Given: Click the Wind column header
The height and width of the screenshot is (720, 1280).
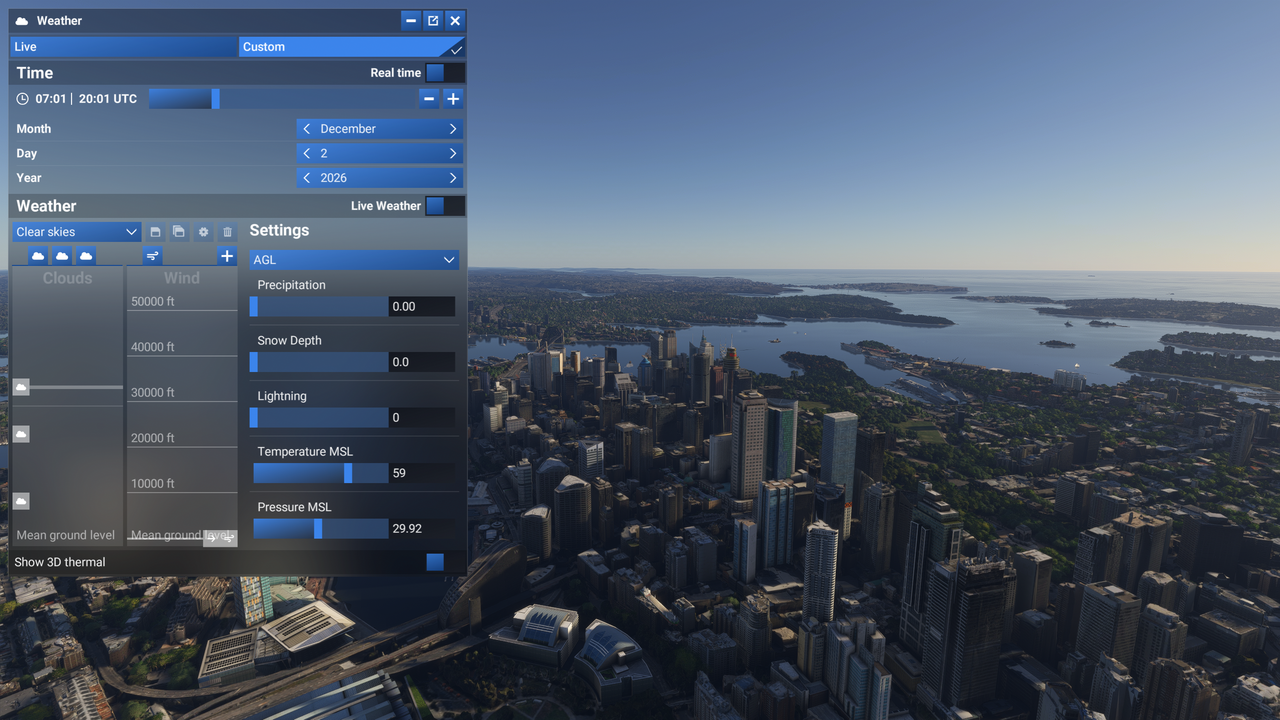Looking at the screenshot, I should pyautogui.click(x=182, y=278).
